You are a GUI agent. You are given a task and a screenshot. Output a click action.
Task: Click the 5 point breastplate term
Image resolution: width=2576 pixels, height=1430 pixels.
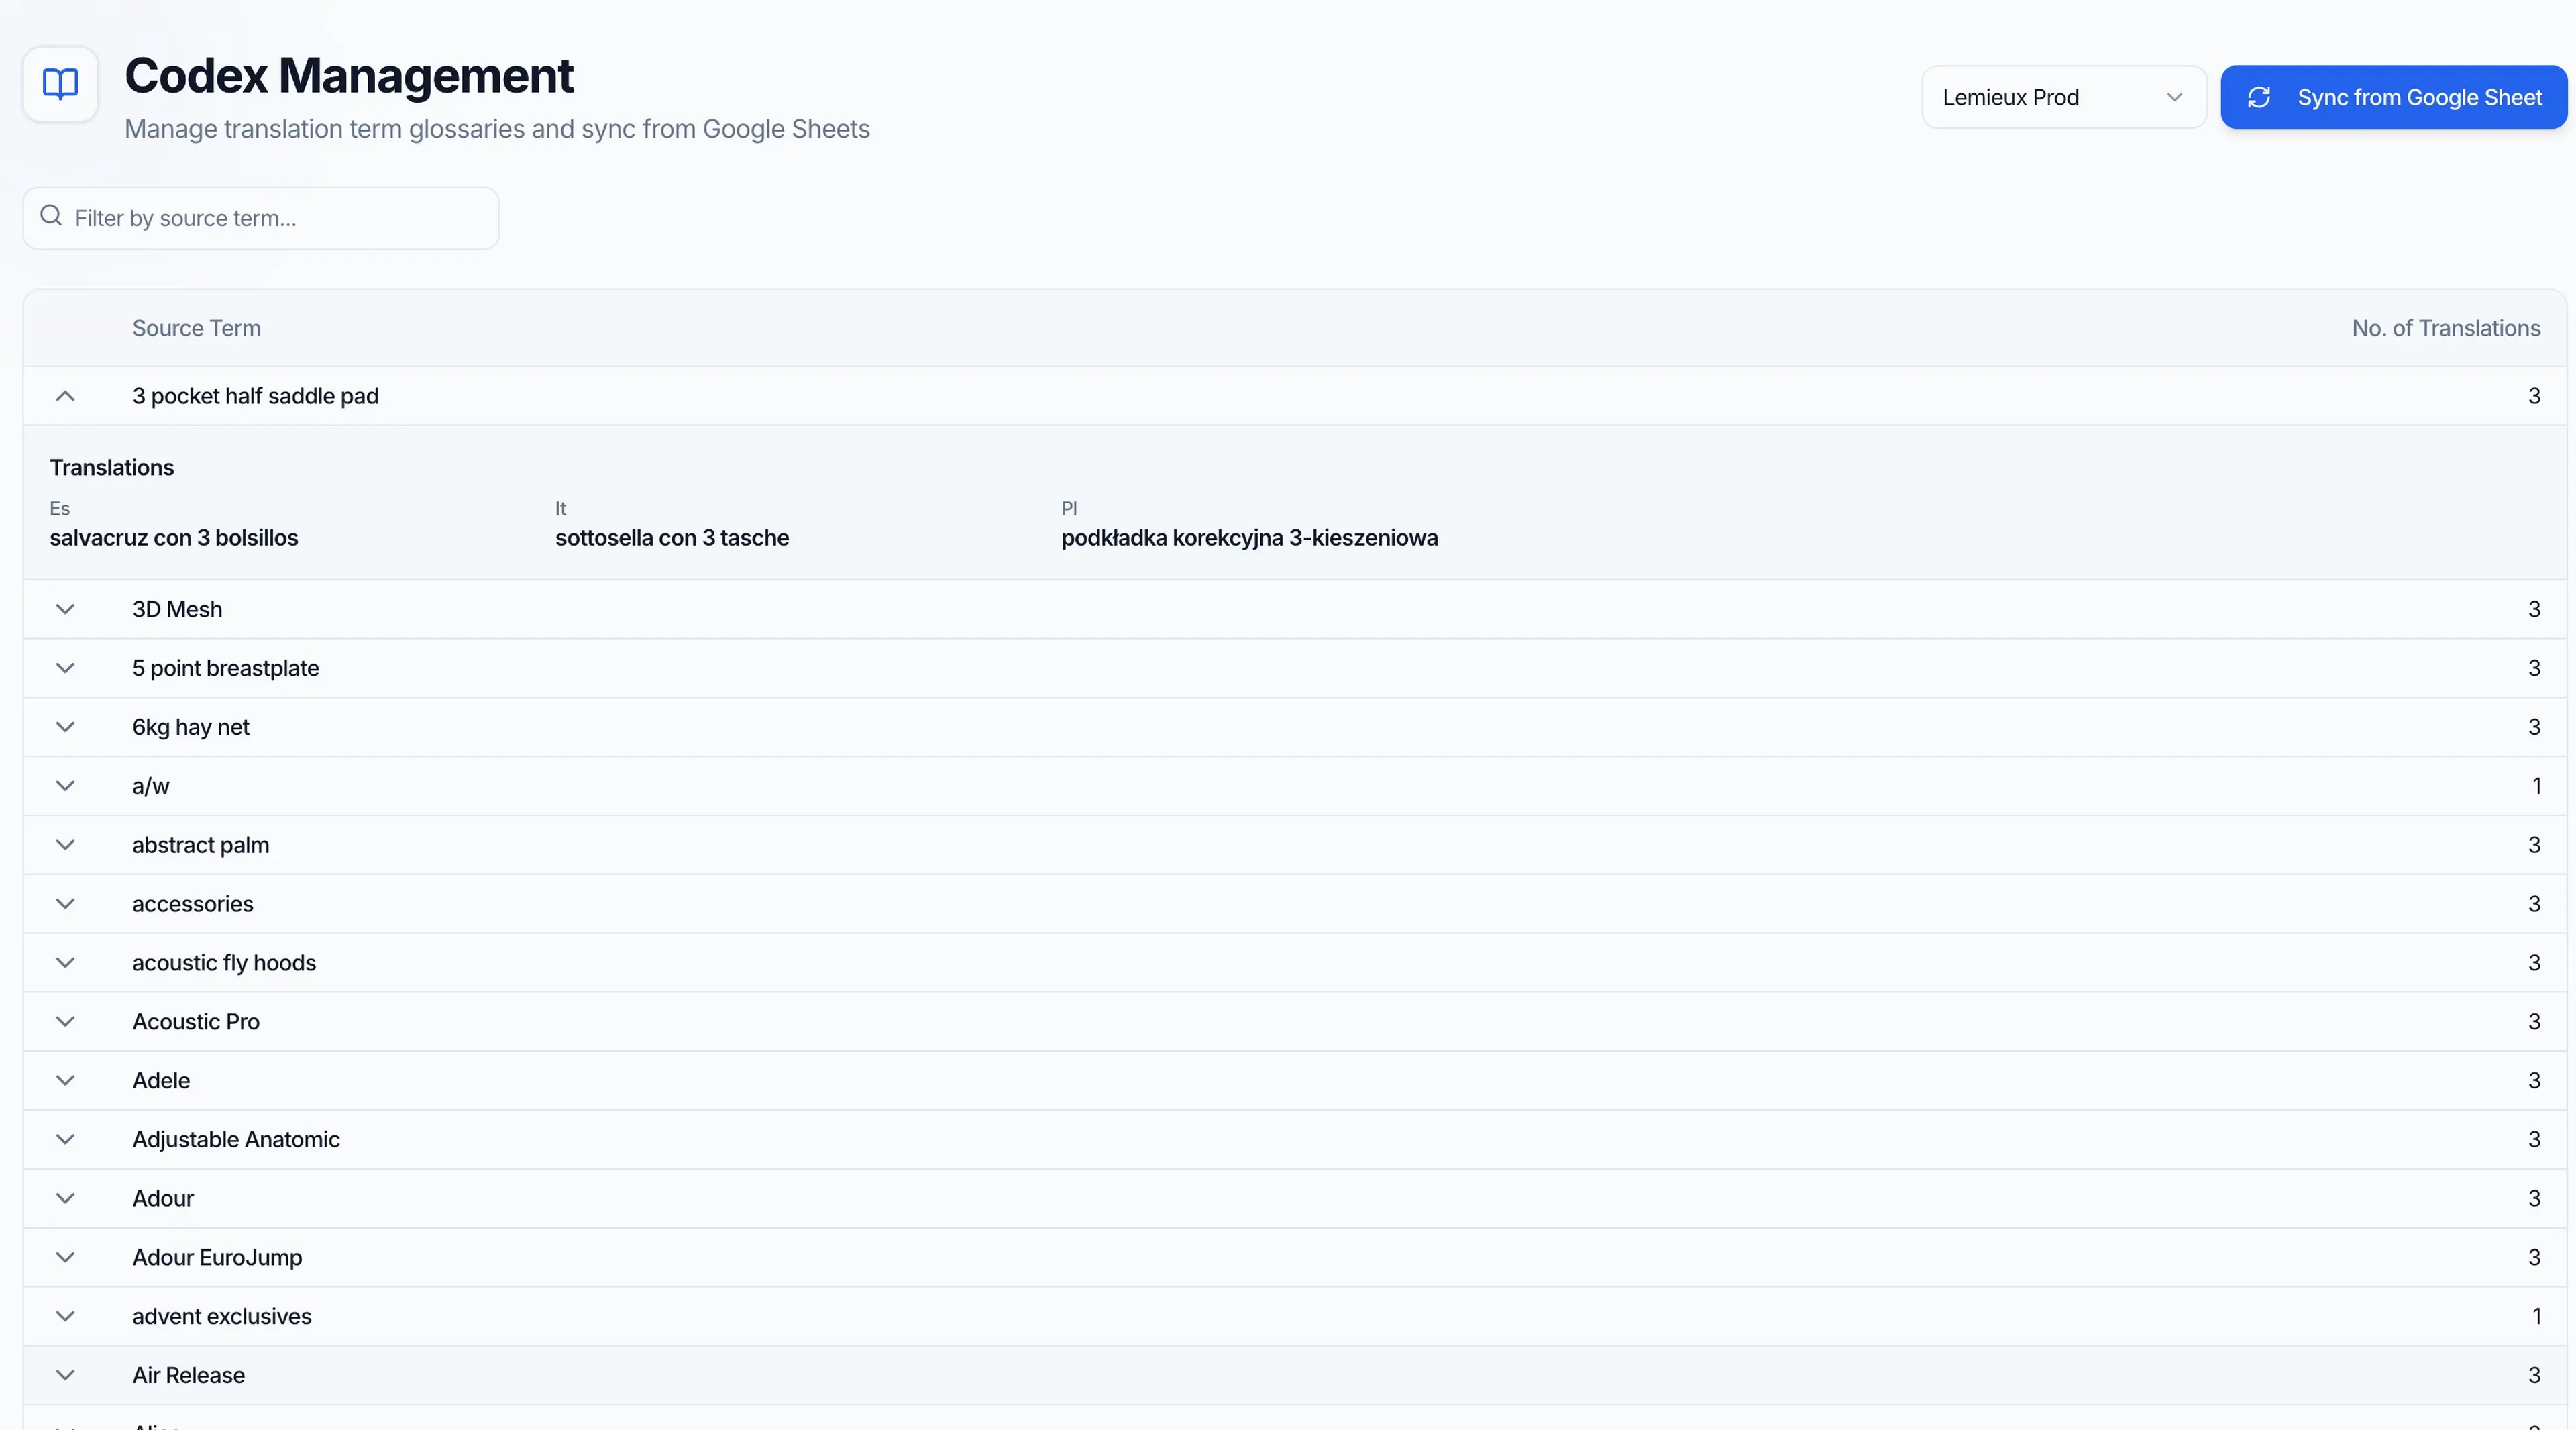[x=225, y=668]
